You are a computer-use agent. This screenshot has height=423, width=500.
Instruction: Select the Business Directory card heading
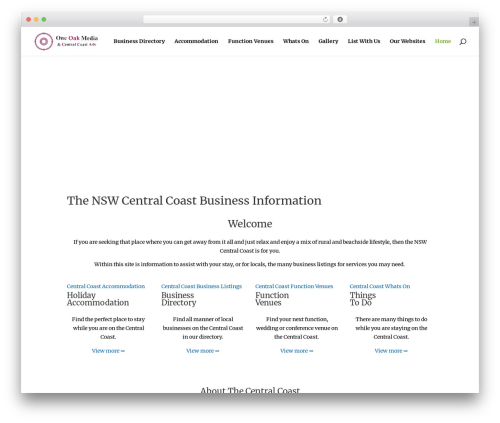pyautogui.click(x=179, y=299)
